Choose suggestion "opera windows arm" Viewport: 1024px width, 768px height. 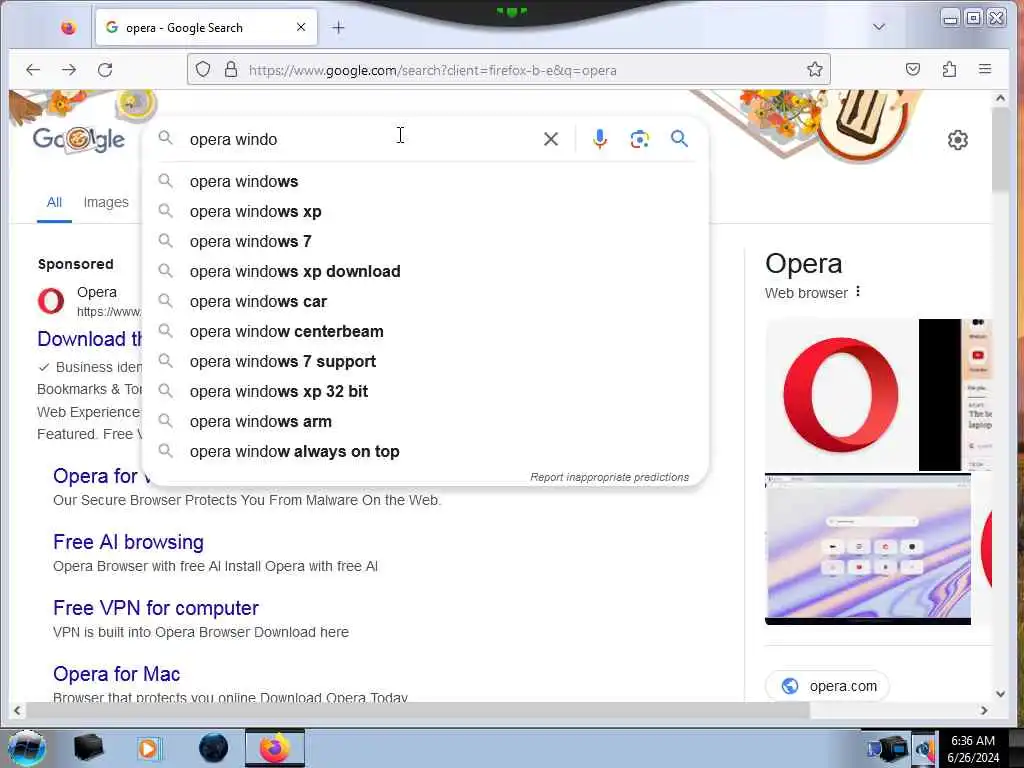(x=425, y=422)
